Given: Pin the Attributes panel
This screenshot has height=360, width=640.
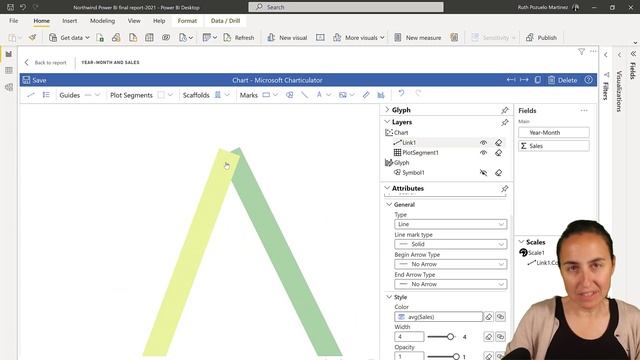Looking at the screenshot, I should [505, 188].
